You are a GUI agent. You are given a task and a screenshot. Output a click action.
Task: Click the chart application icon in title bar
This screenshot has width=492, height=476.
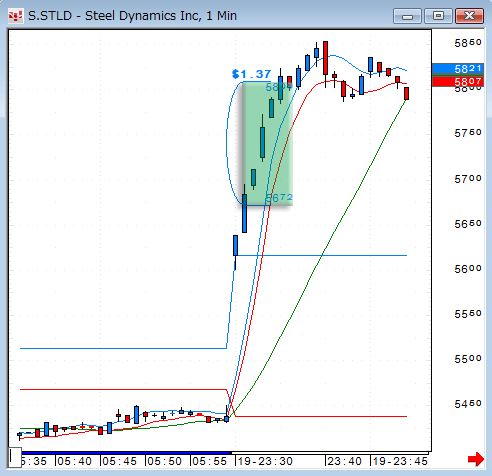[15, 16]
